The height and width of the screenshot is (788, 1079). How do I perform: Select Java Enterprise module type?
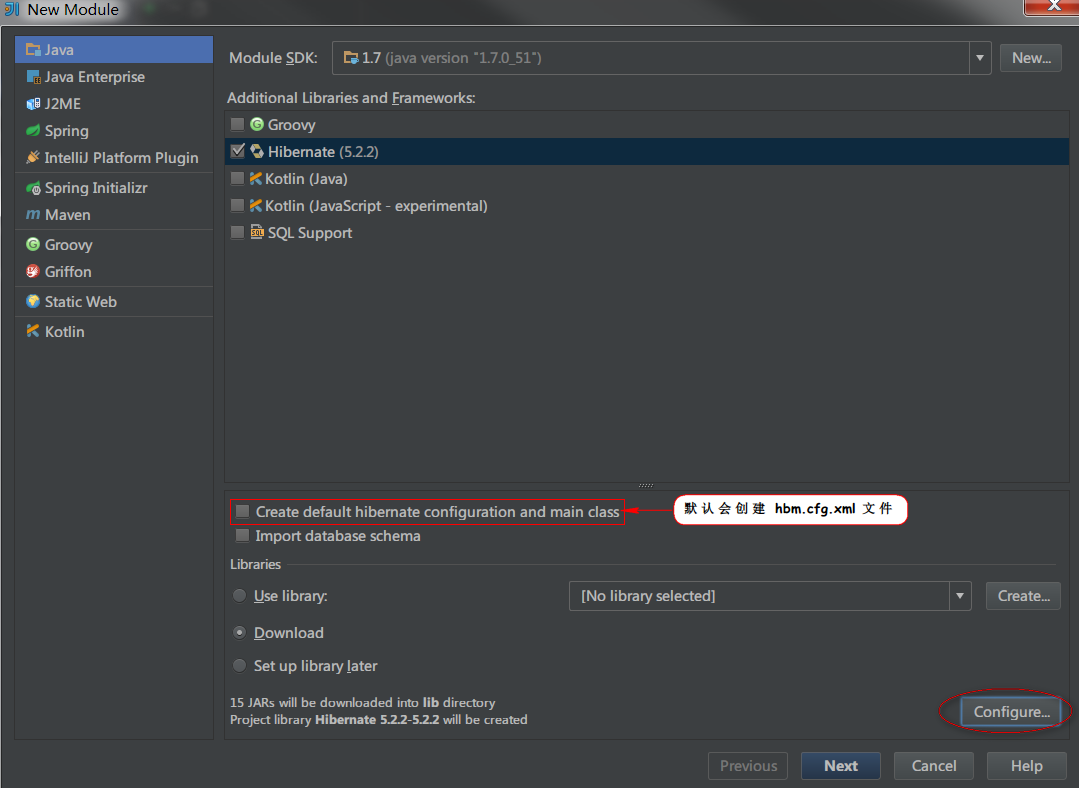tap(114, 76)
